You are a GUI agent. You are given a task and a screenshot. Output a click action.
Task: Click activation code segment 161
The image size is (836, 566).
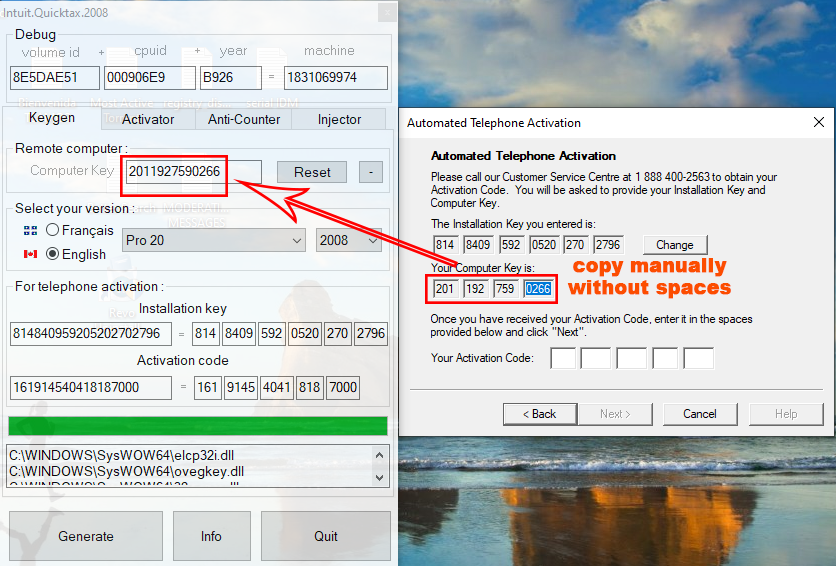(x=207, y=387)
